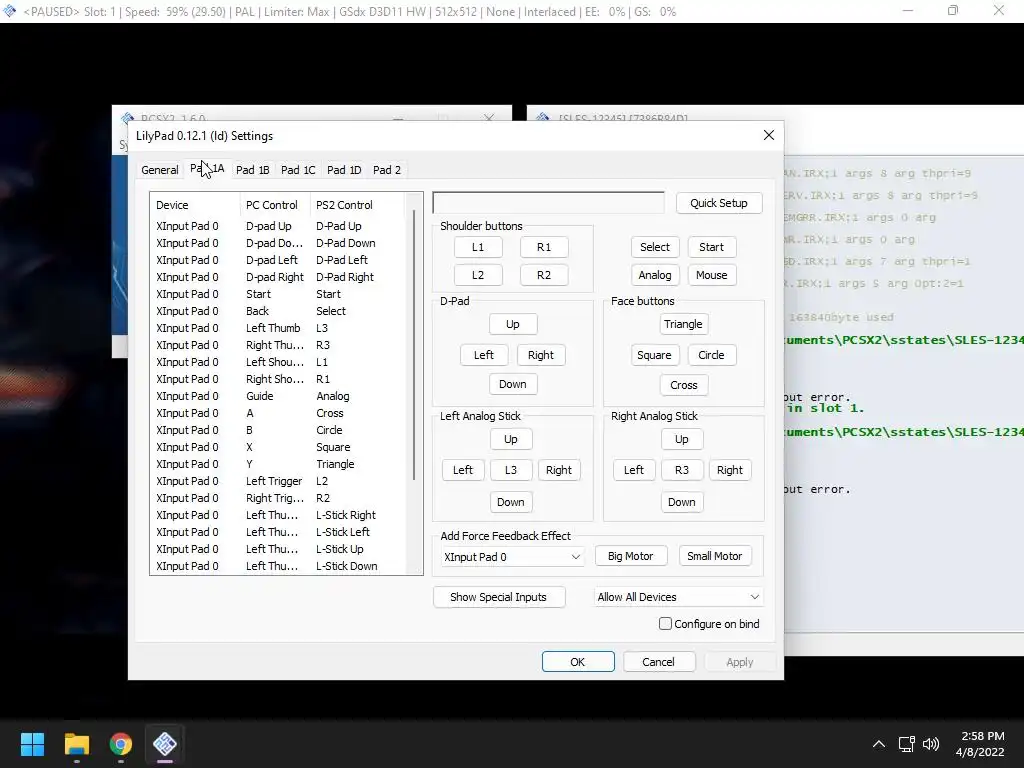
Task: Click the binding text field above Shoulder buttons
Action: coord(549,202)
